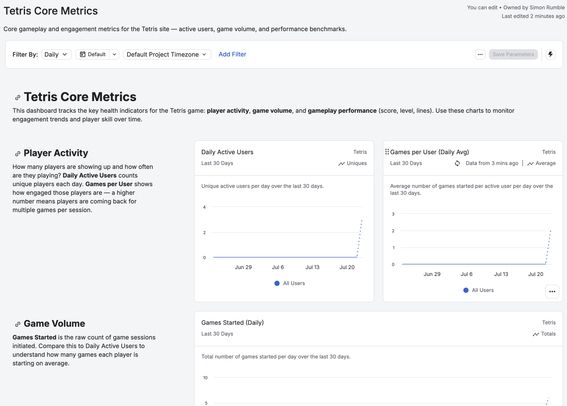567x406 pixels.
Task: Click 'Total number of games started' description
Action: [276, 357]
